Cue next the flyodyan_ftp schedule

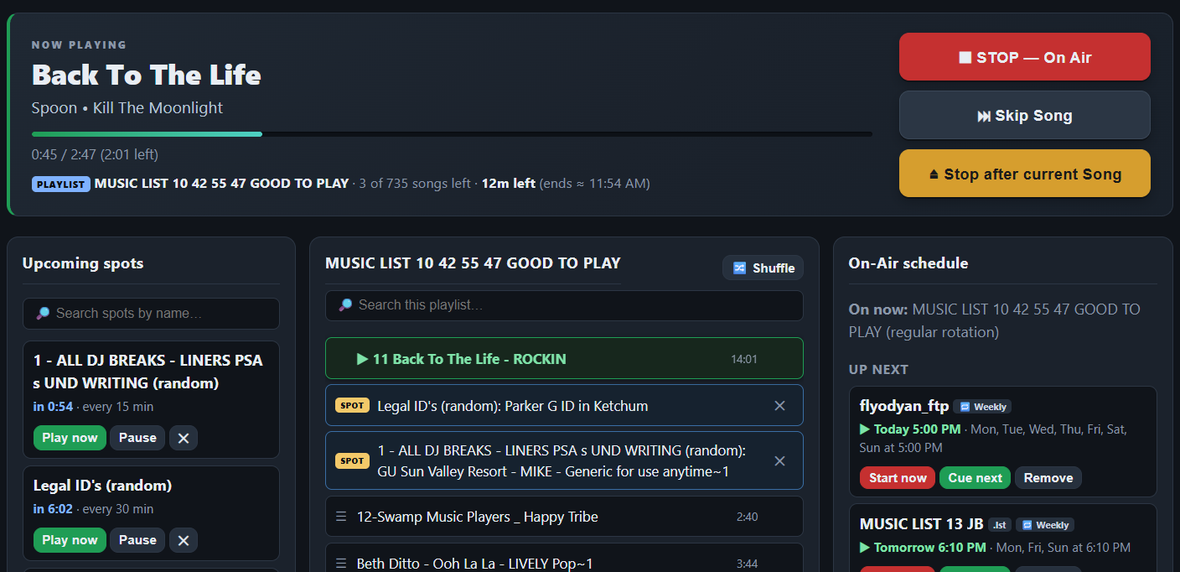click(x=975, y=478)
